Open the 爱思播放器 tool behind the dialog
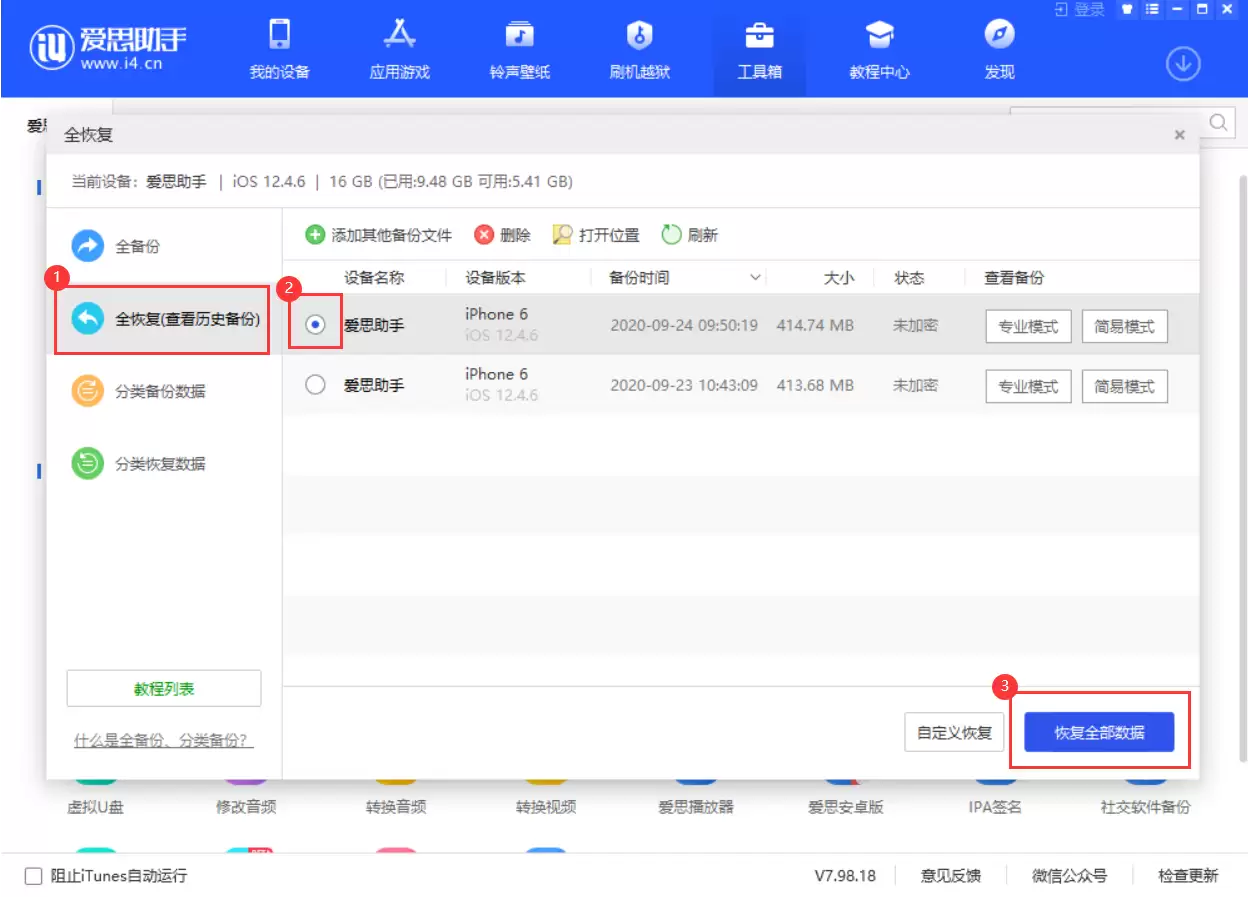Viewport: 1248px width, 897px height. pos(696,806)
